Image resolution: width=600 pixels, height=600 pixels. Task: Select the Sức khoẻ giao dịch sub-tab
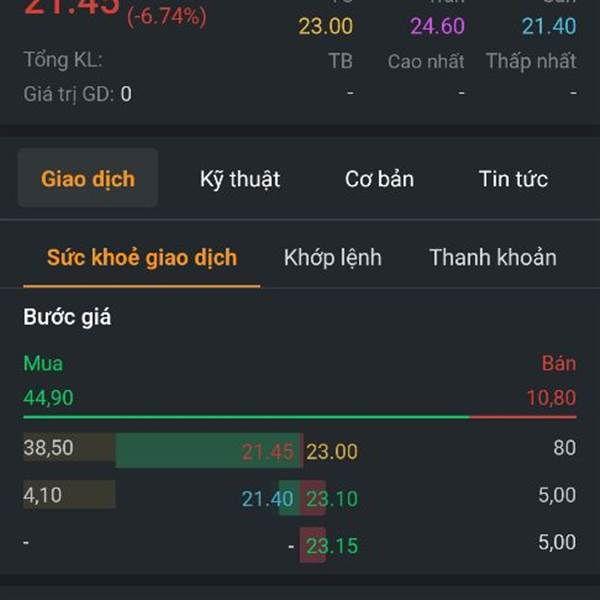coord(142,258)
